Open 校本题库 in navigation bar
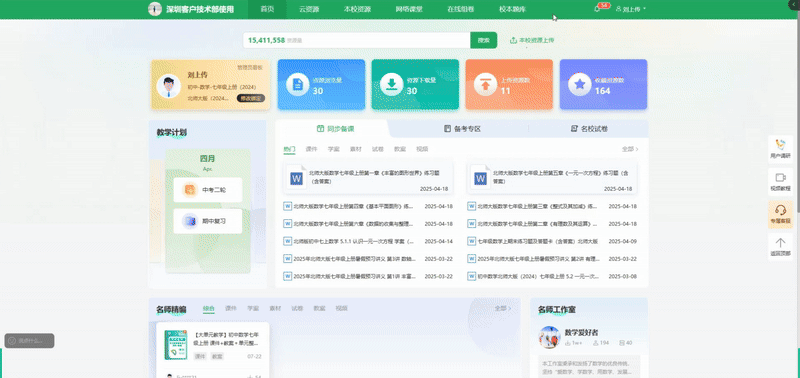The width and height of the screenshot is (800, 378). click(x=512, y=9)
